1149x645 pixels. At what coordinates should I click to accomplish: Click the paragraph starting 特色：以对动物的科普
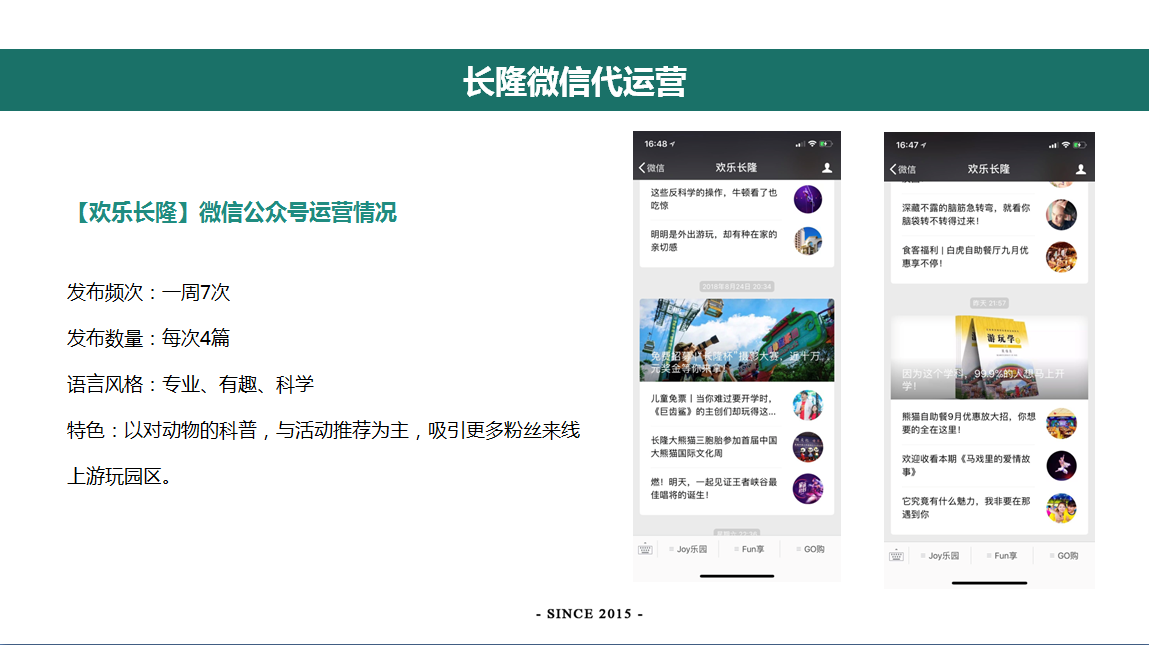(x=324, y=453)
